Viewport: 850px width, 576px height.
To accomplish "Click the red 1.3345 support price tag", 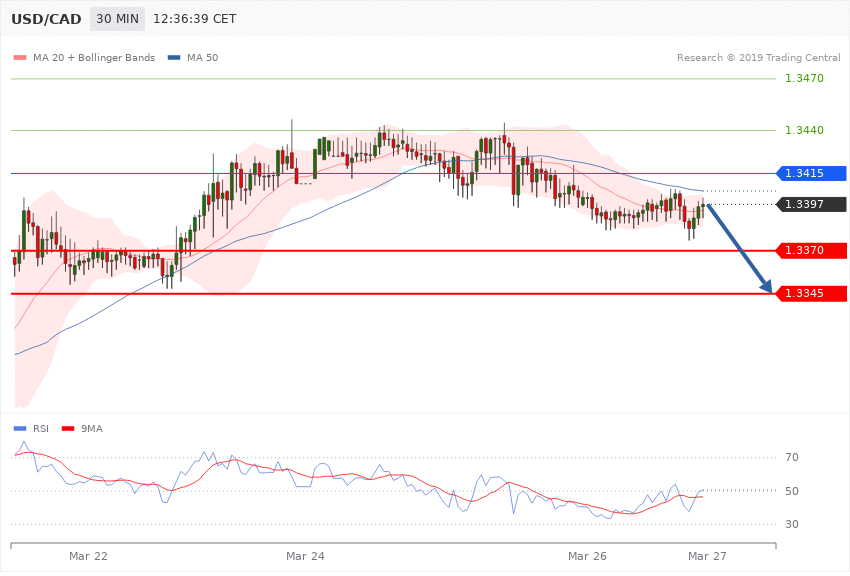I will pyautogui.click(x=812, y=294).
